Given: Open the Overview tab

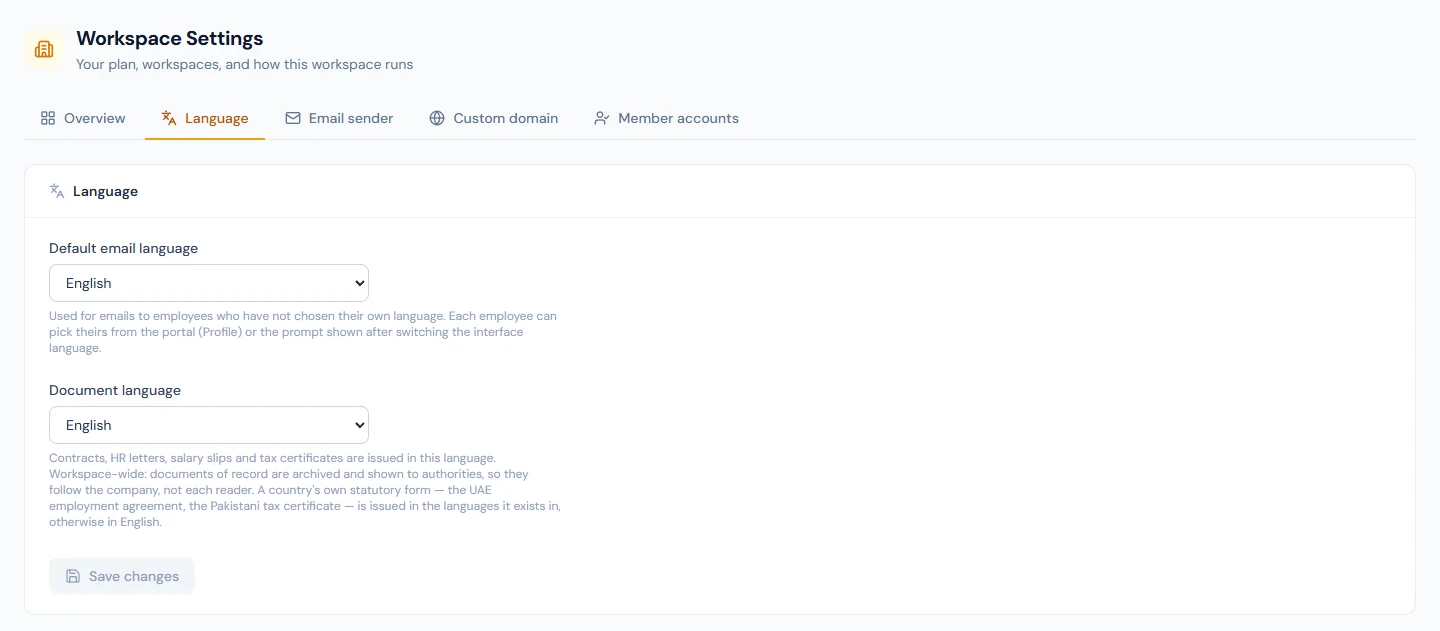Looking at the screenshot, I should coord(83,118).
